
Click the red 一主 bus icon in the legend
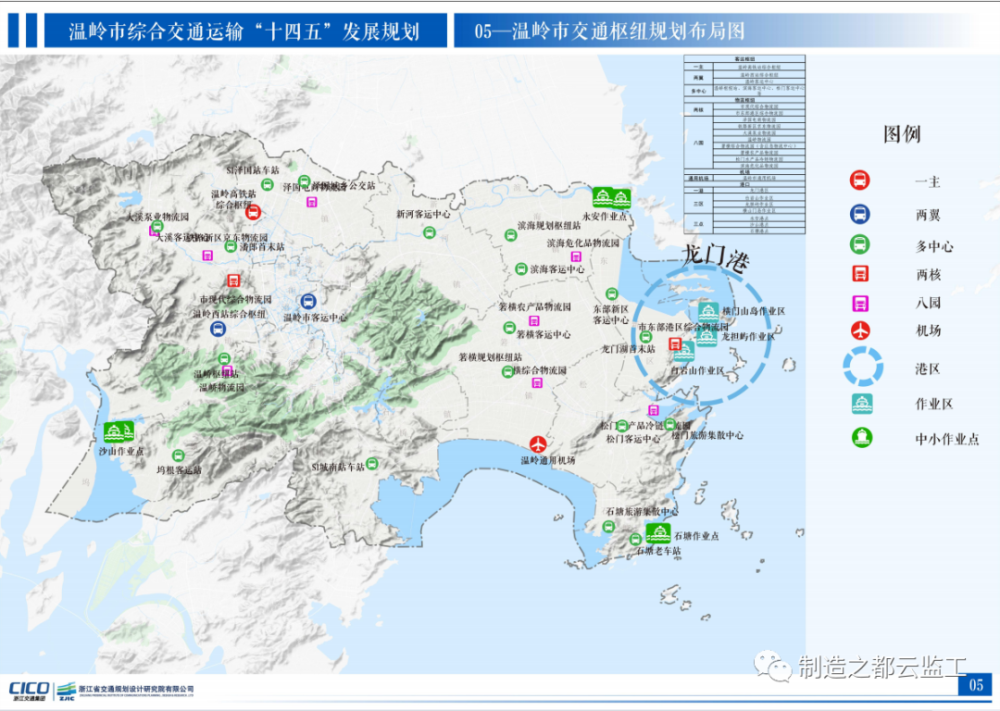point(860,180)
